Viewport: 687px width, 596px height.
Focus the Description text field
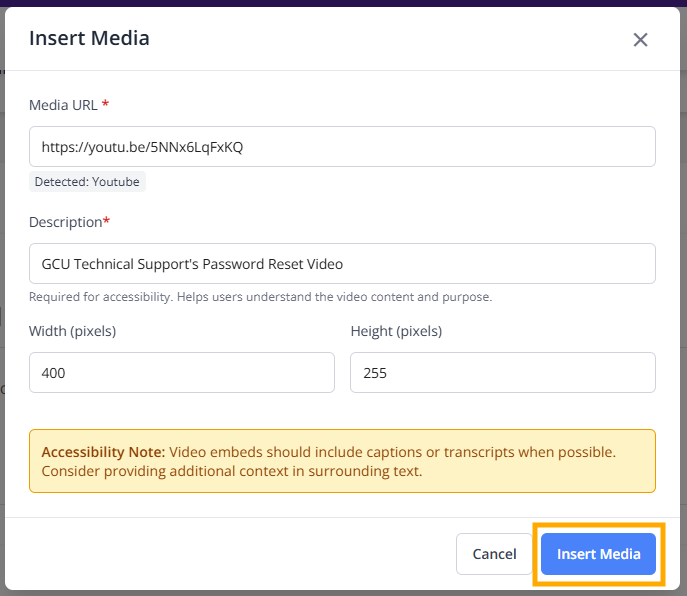[342, 264]
